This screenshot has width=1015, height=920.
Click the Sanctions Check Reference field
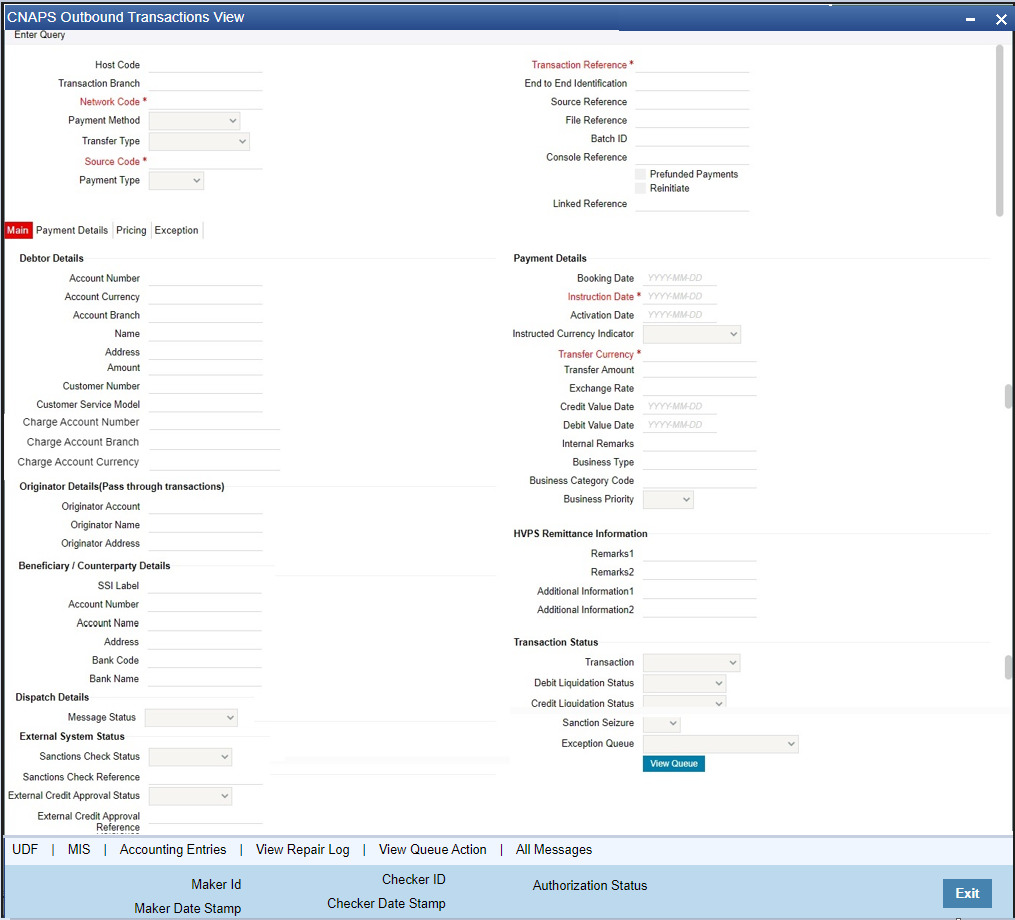click(x=205, y=777)
